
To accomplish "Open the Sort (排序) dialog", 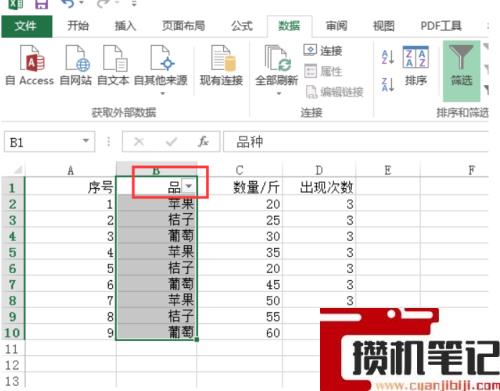I will tap(416, 66).
